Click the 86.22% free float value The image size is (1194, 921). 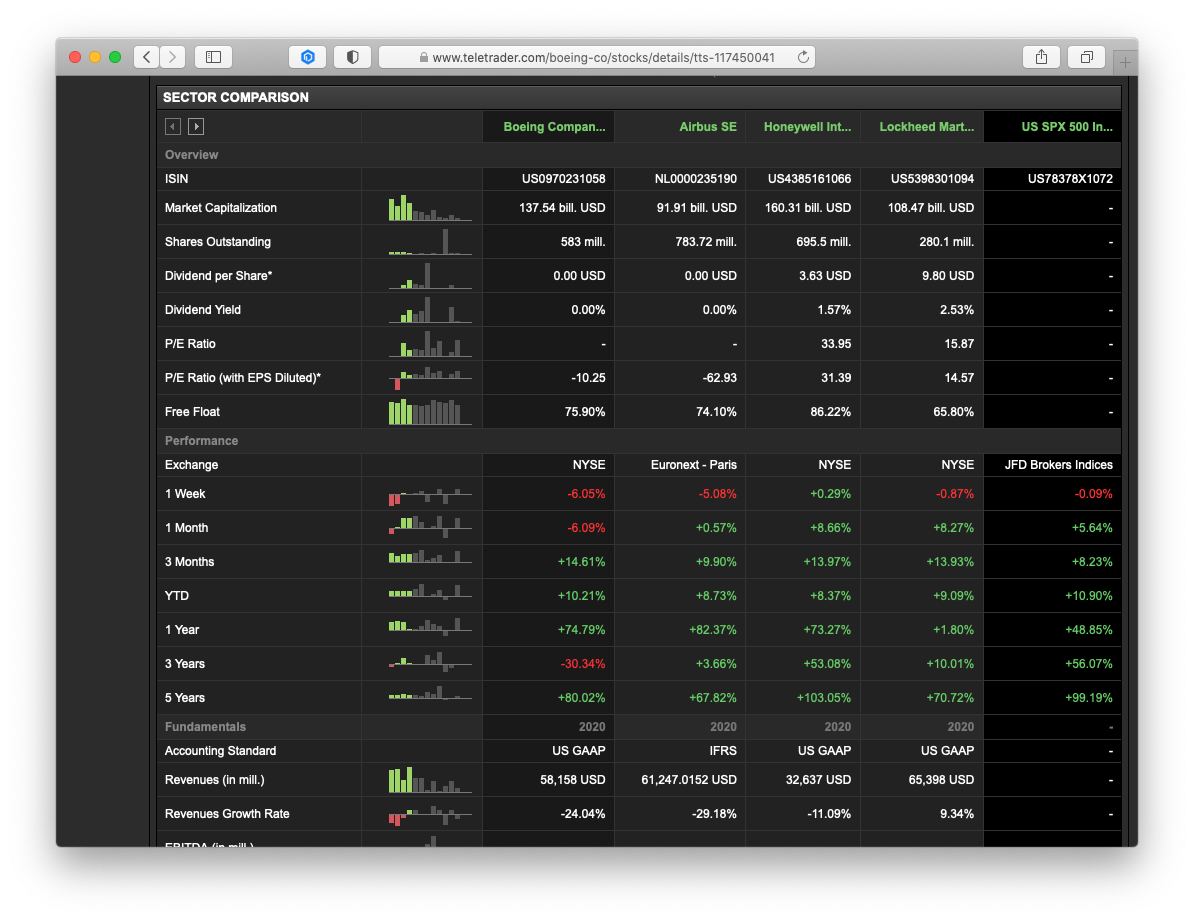click(830, 412)
